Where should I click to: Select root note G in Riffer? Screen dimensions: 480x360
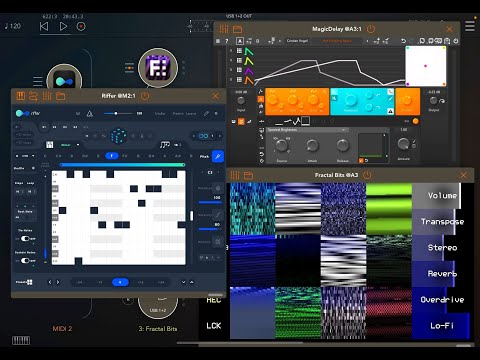[x=138, y=156]
